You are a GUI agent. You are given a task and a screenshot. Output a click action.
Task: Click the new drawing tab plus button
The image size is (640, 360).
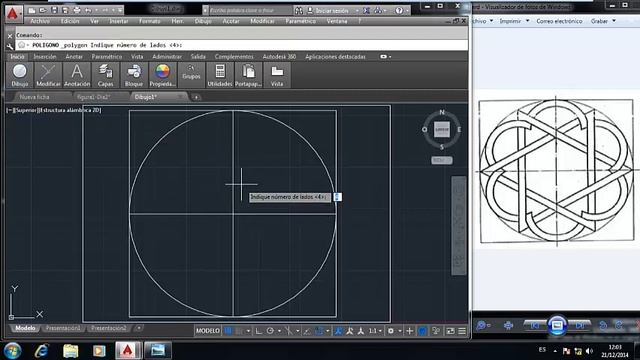[x=196, y=97]
